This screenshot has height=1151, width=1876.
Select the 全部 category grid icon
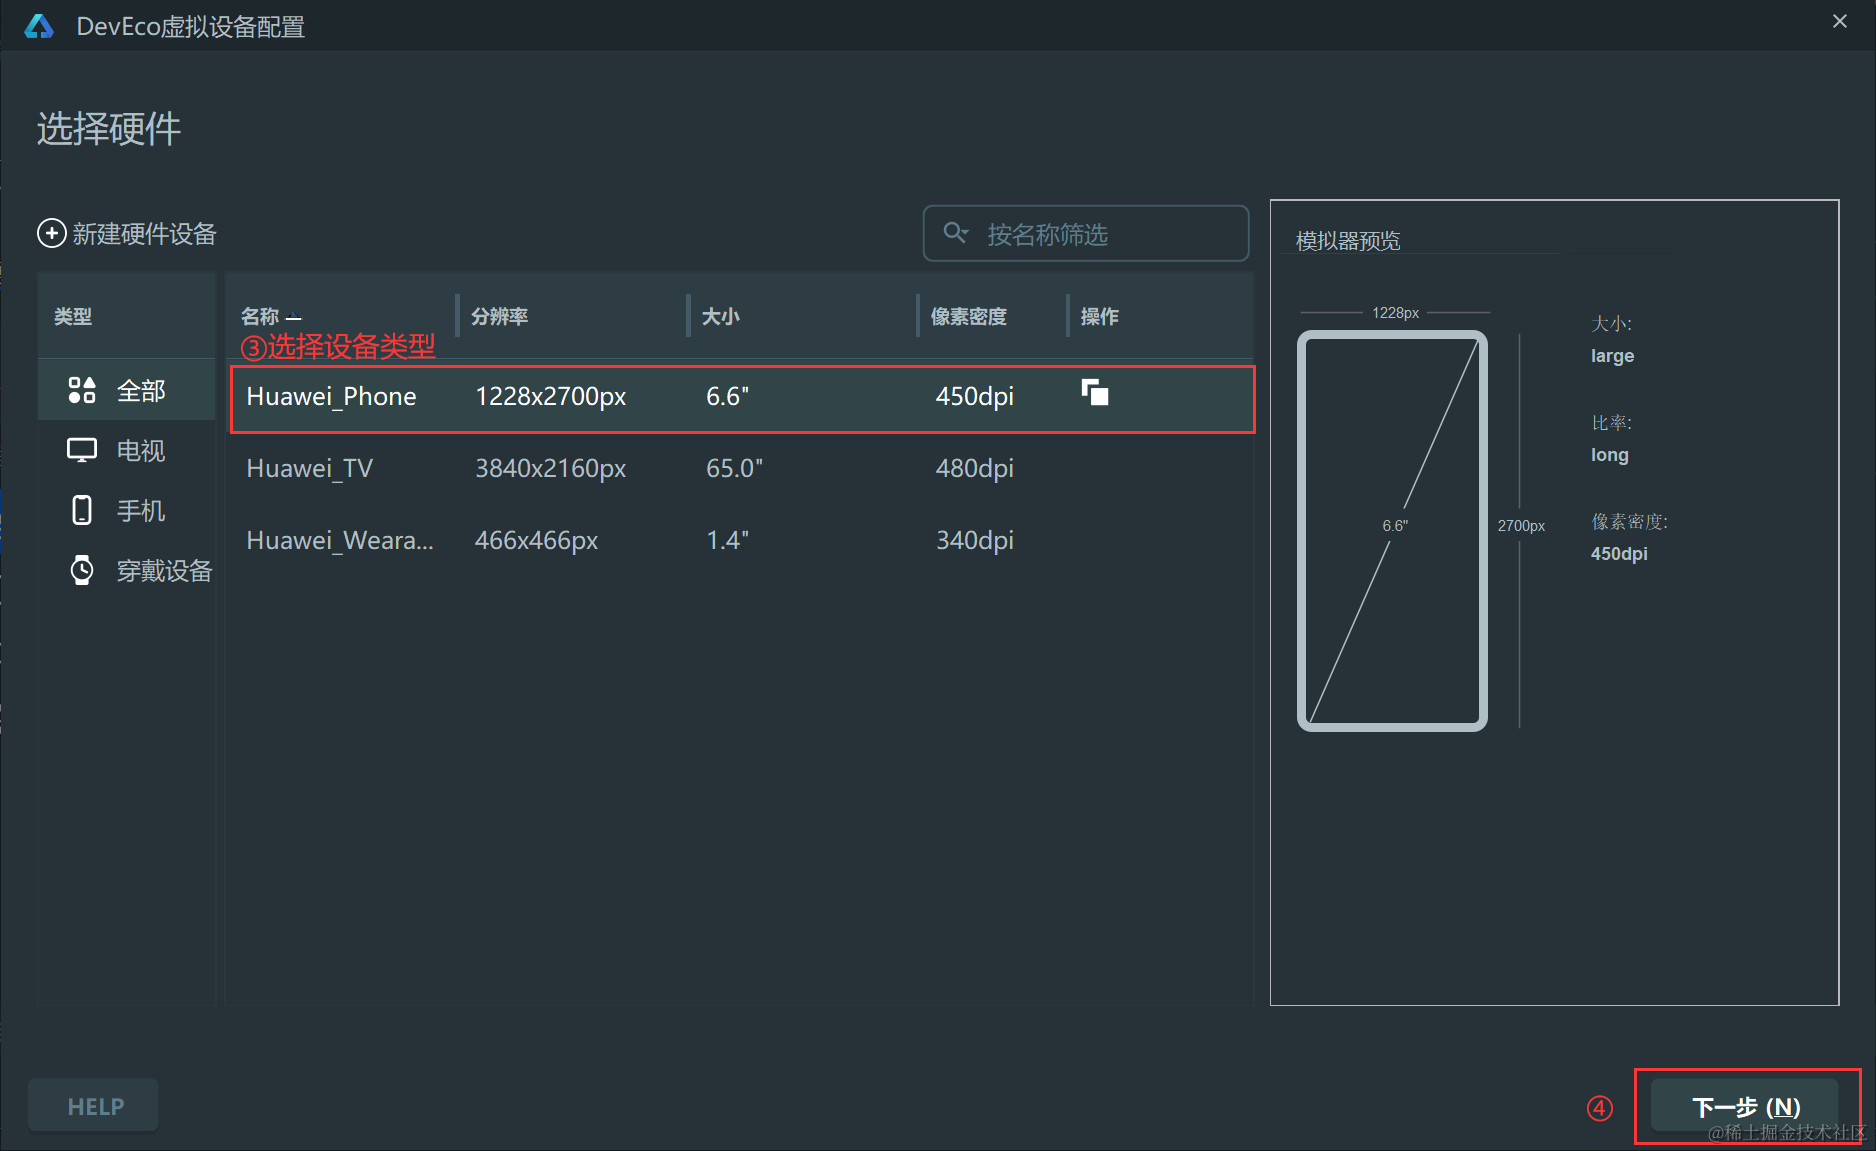[82, 390]
